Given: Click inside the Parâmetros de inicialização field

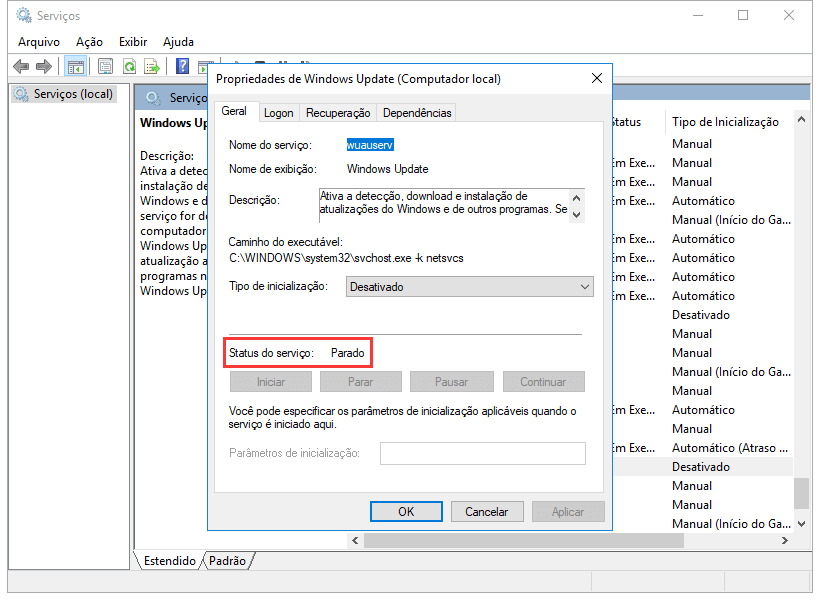Looking at the screenshot, I should (x=483, y=453).
